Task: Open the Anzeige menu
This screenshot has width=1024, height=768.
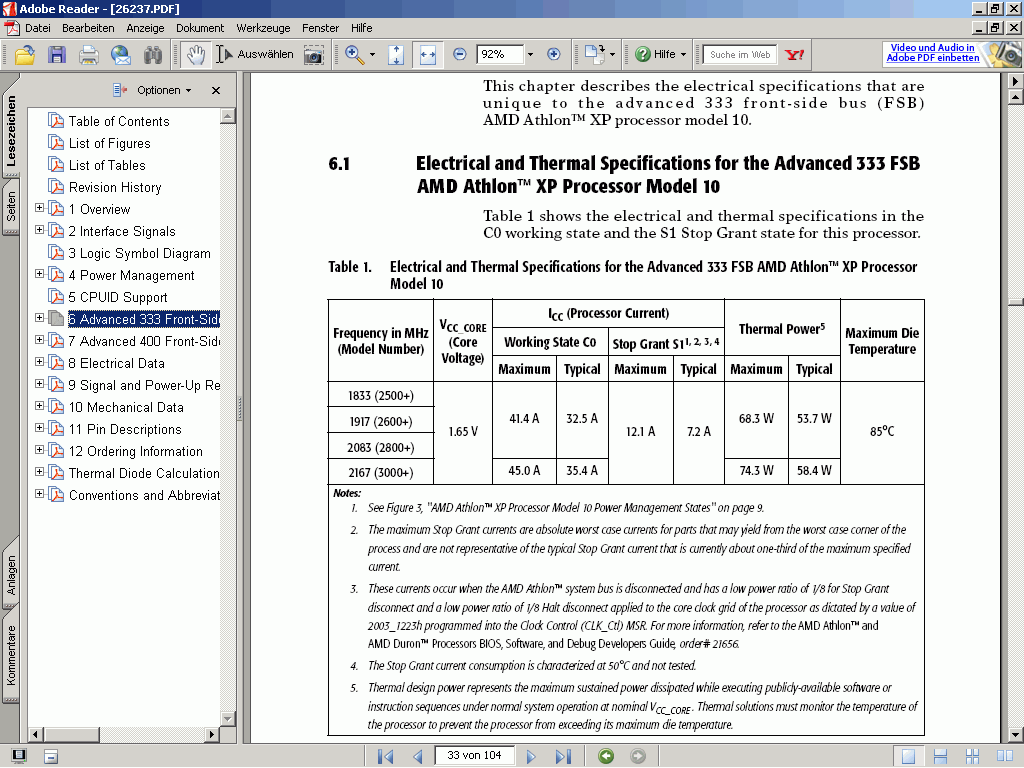Action: [x=145, y=28]
